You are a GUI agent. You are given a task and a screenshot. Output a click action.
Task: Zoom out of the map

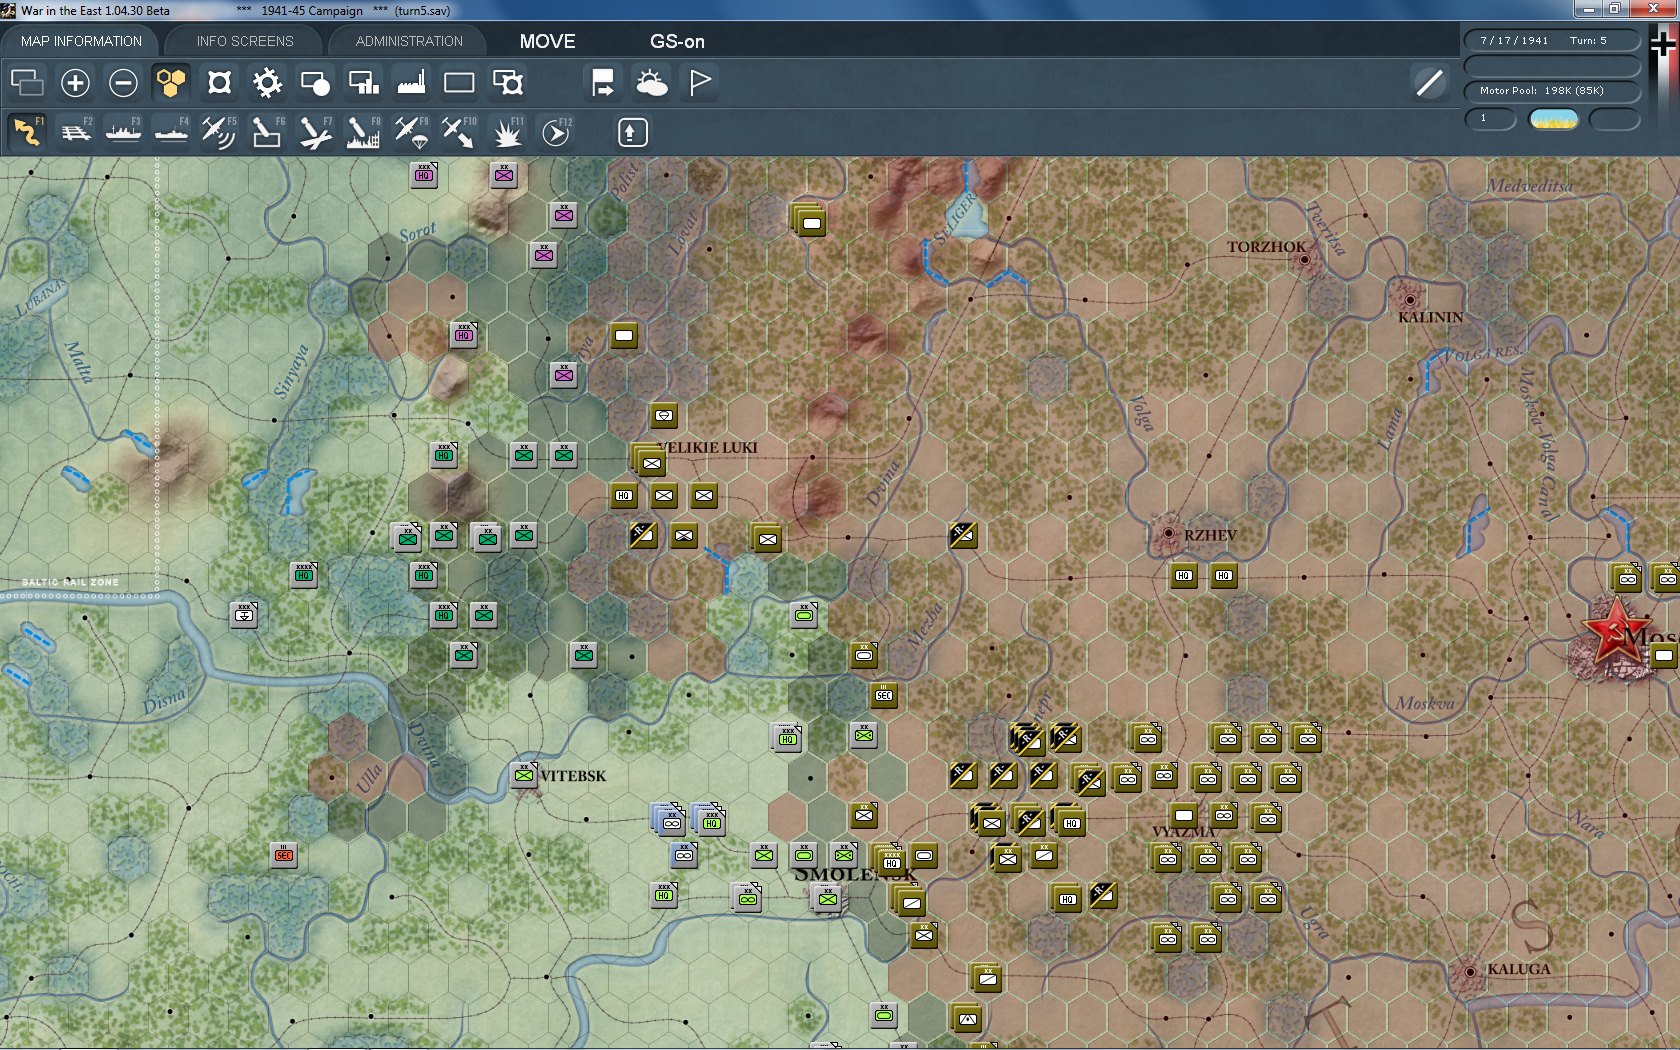pos(123,82)
